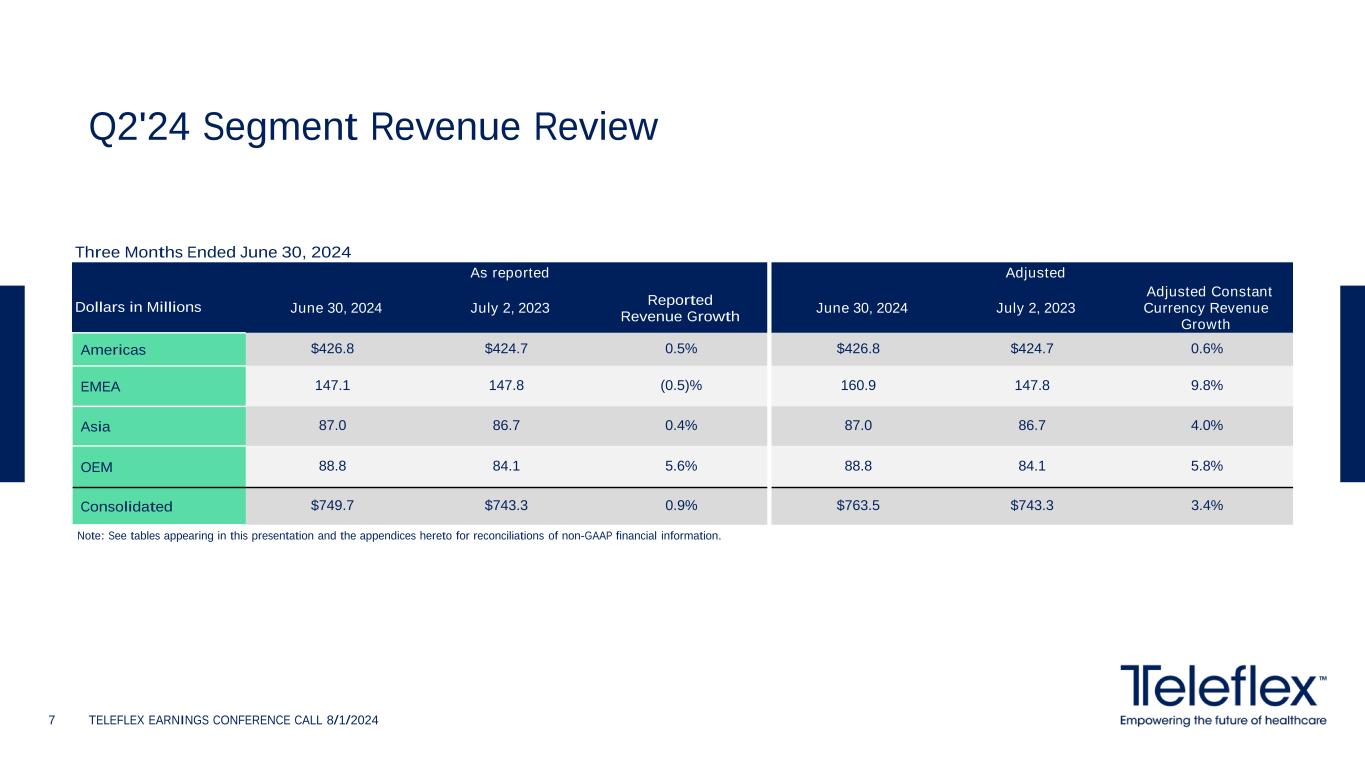1365x768 pixels.
Task: Click the "Reported Revenue Growth" column header
Action: point(680,308)
